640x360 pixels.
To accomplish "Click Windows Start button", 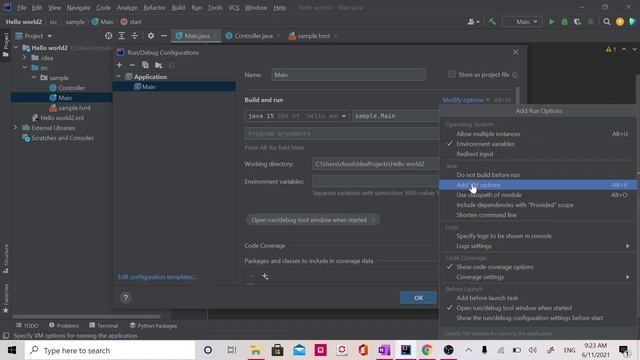I will point(12,350).
